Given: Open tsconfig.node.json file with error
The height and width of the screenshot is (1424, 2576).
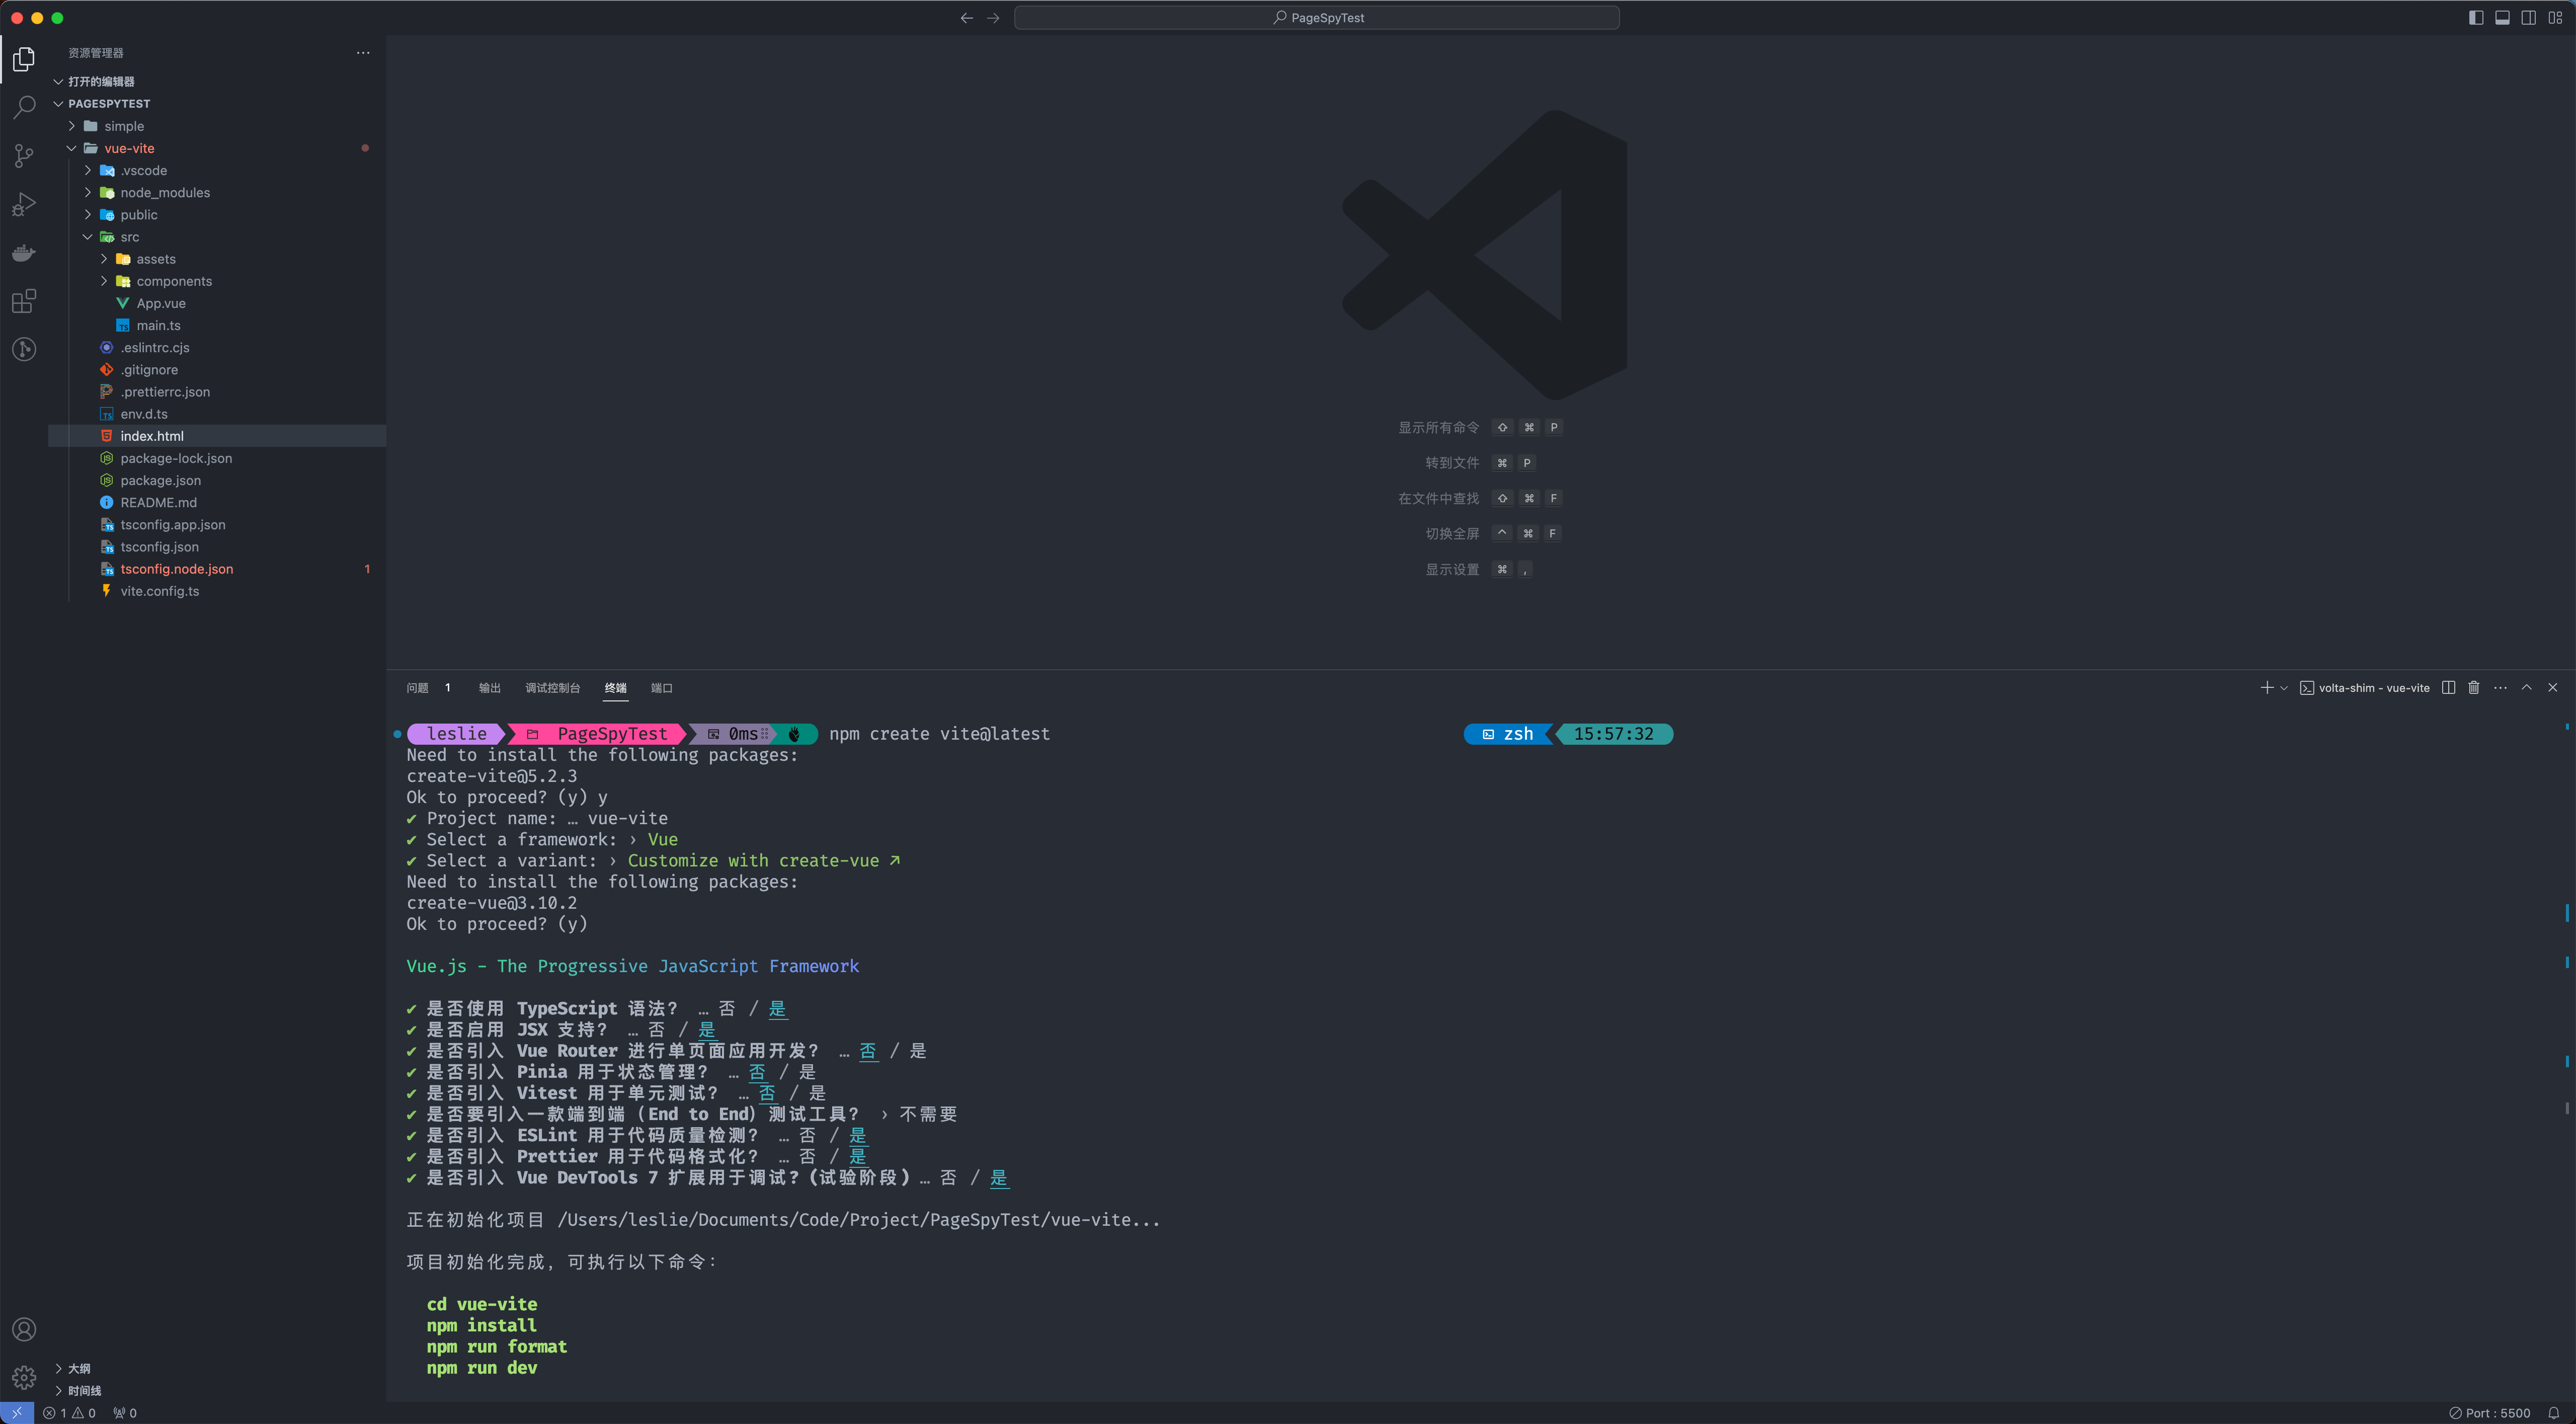Looking at the screenshot, I should tap(217, 569).
